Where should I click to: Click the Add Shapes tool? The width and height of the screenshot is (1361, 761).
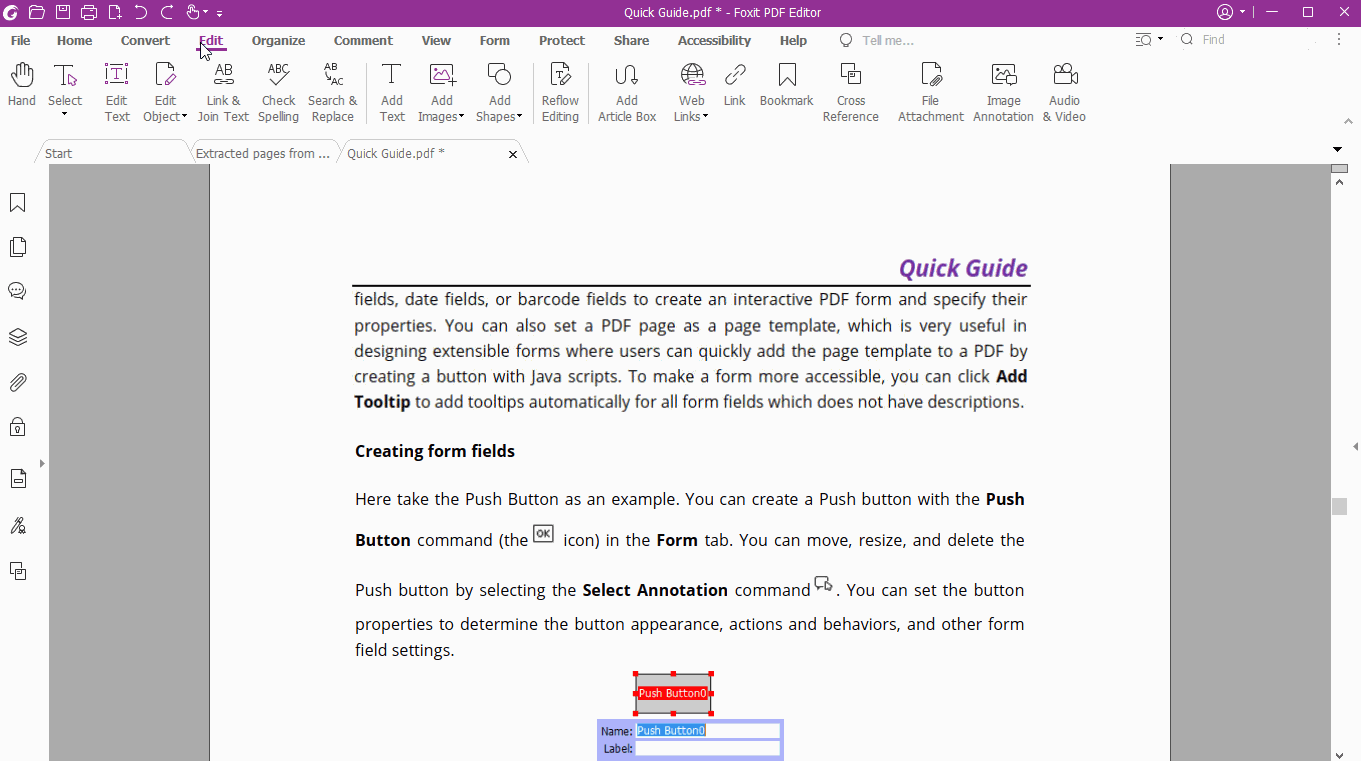[x=499, y=93]
